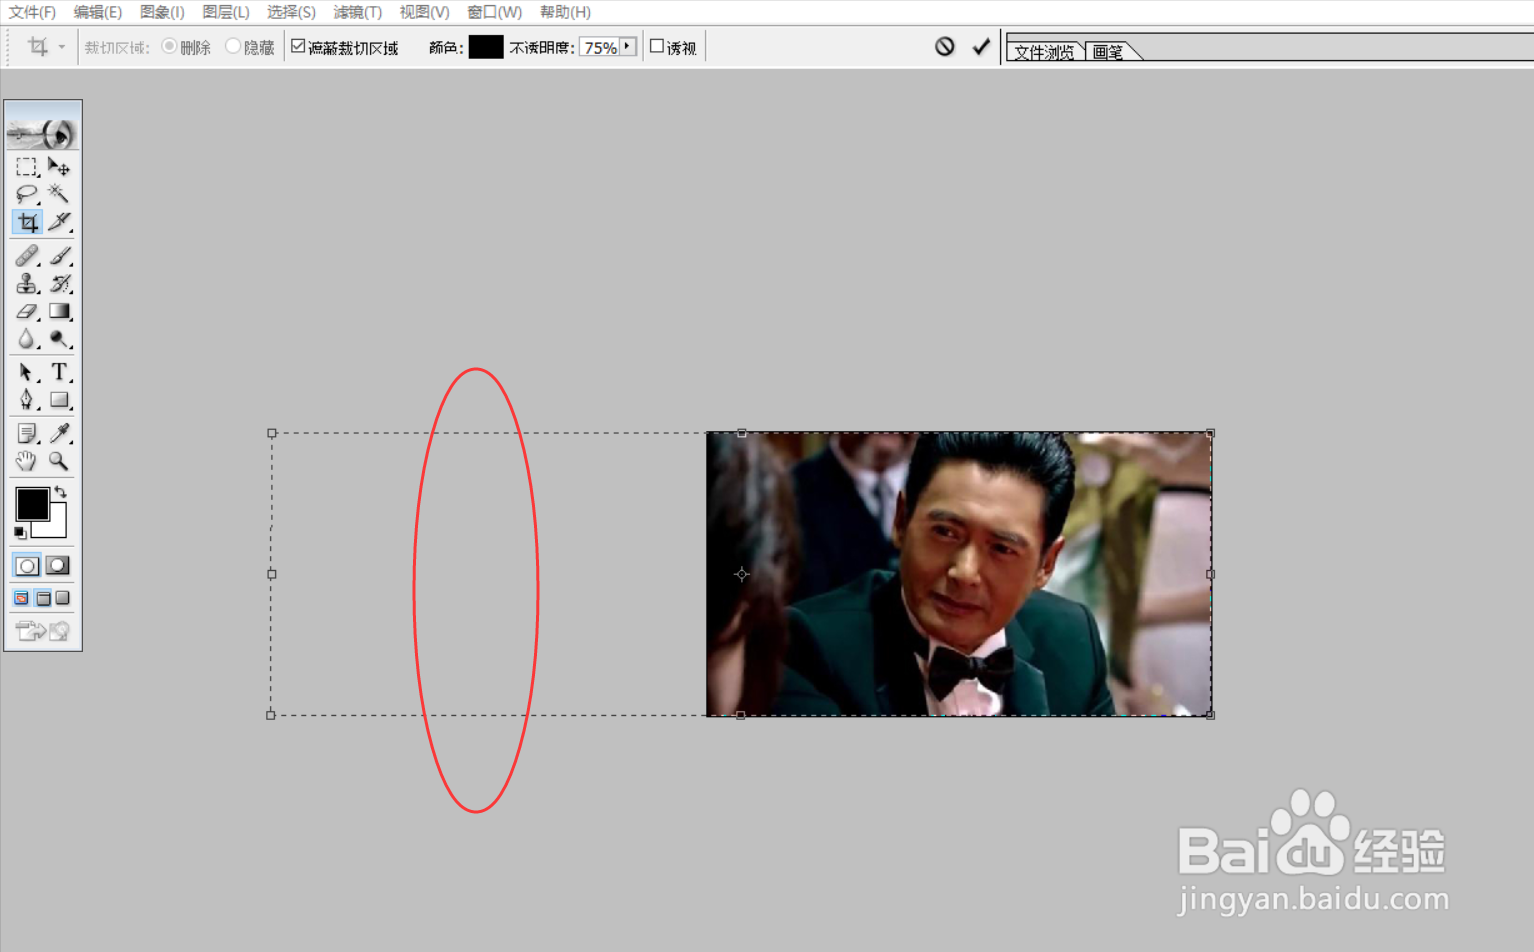Select the Gradient tool
The image size is (1534, 952).
[59, 312]
